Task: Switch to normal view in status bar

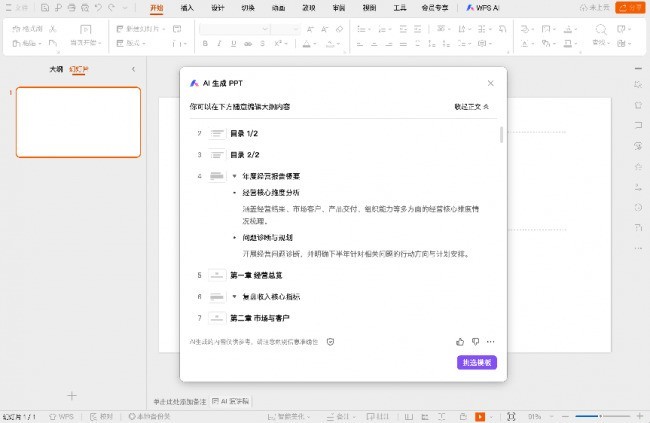Action: point(409,416)
